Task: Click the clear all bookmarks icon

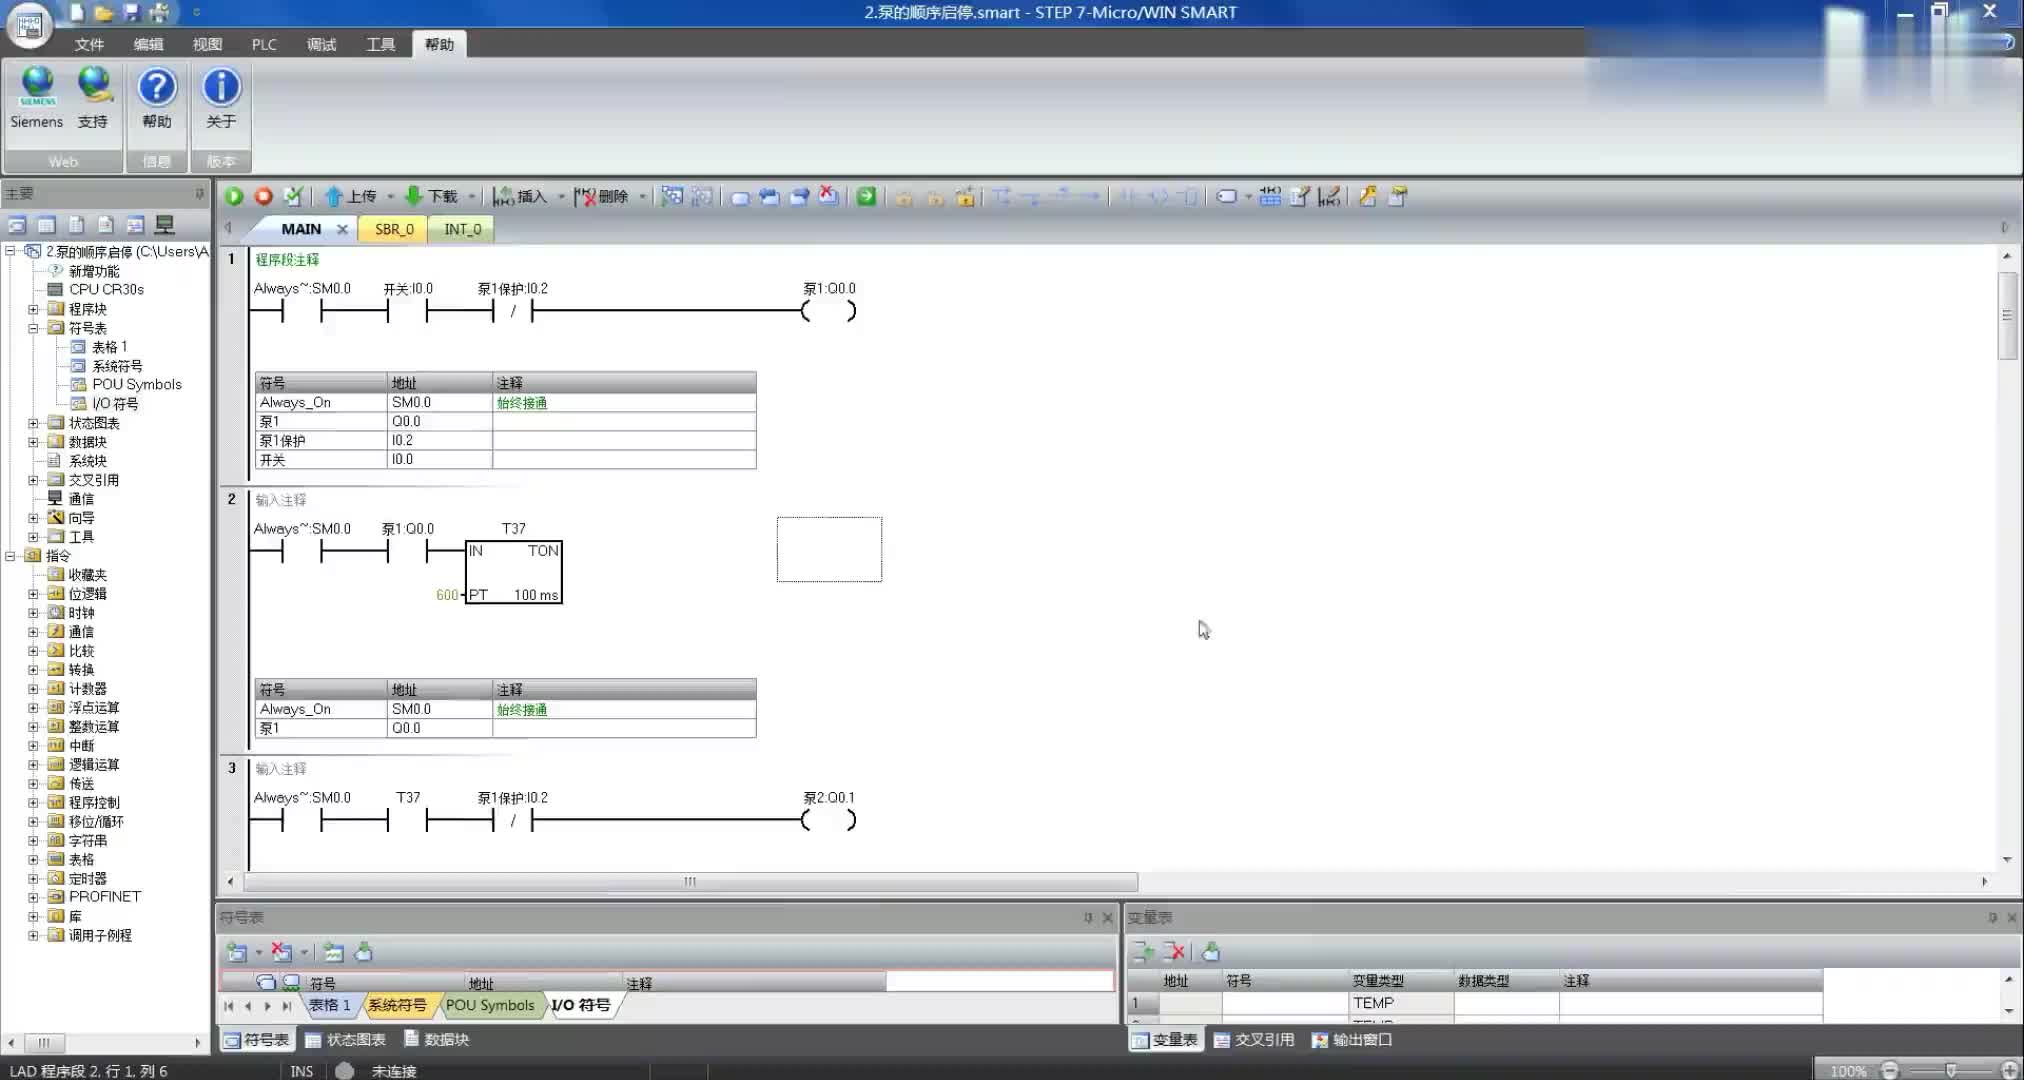Action: [x=828, y=197]
